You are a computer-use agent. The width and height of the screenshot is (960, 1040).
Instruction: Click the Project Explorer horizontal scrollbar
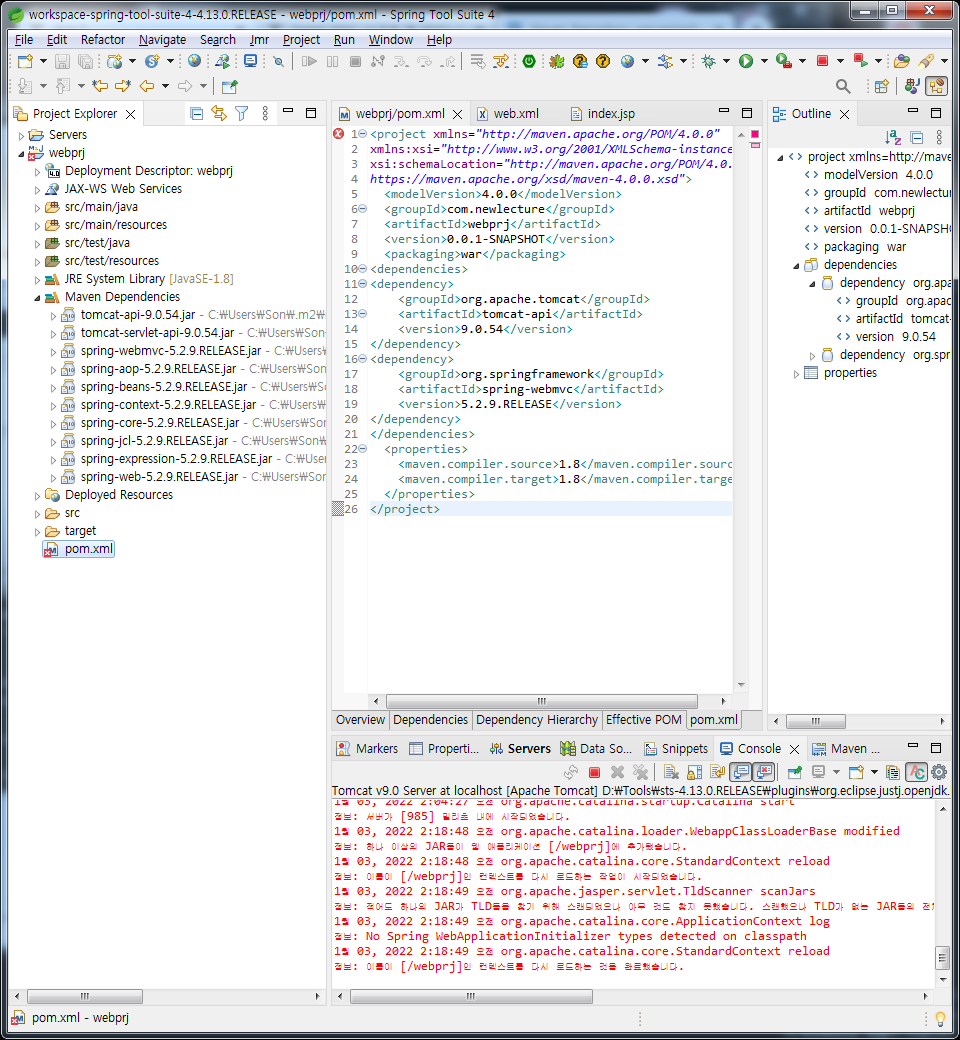pyautogui.click(x=84, y=996)
